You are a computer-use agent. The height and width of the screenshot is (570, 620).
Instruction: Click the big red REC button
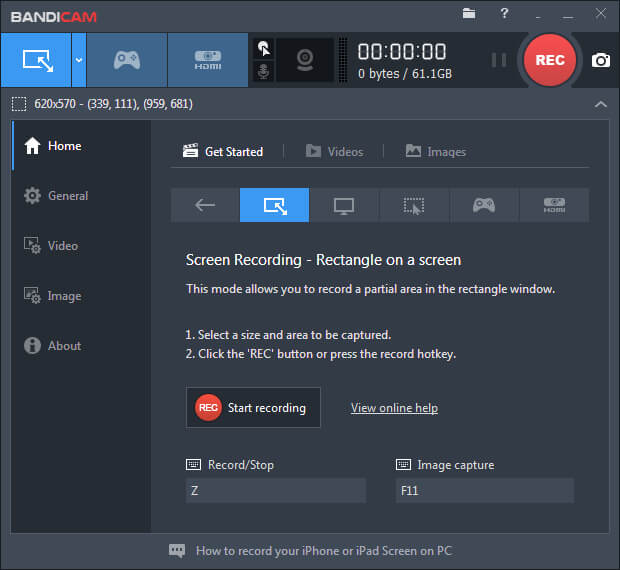(x=550, y=60)
